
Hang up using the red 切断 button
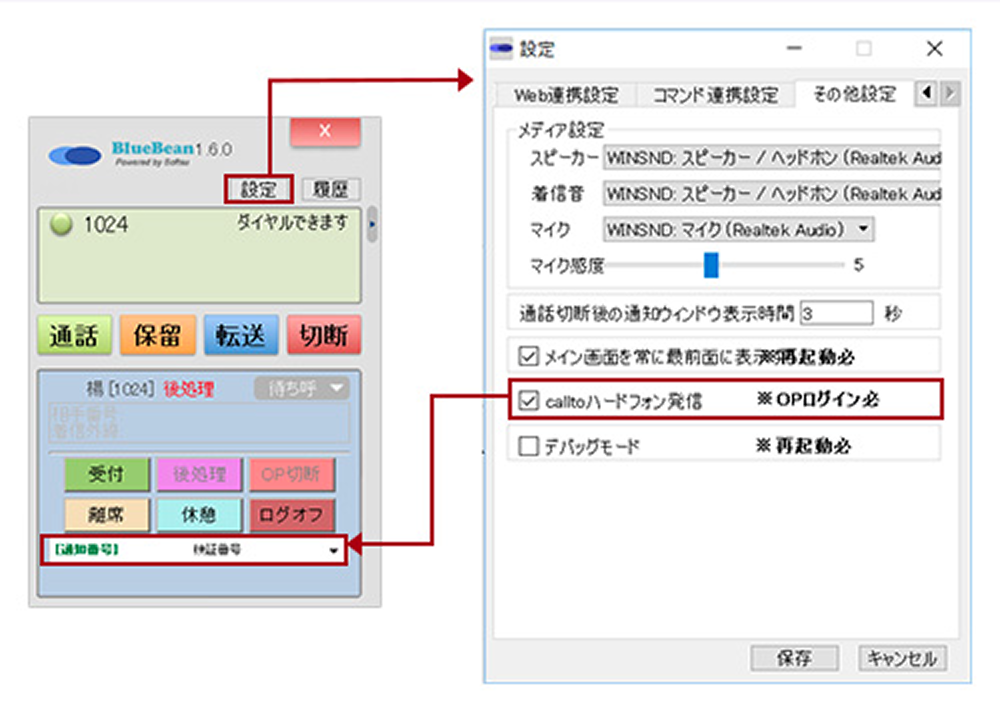(323, 336)
